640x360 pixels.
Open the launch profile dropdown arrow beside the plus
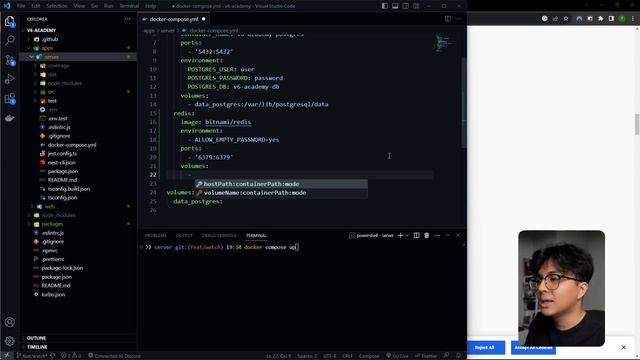(407, 236)
